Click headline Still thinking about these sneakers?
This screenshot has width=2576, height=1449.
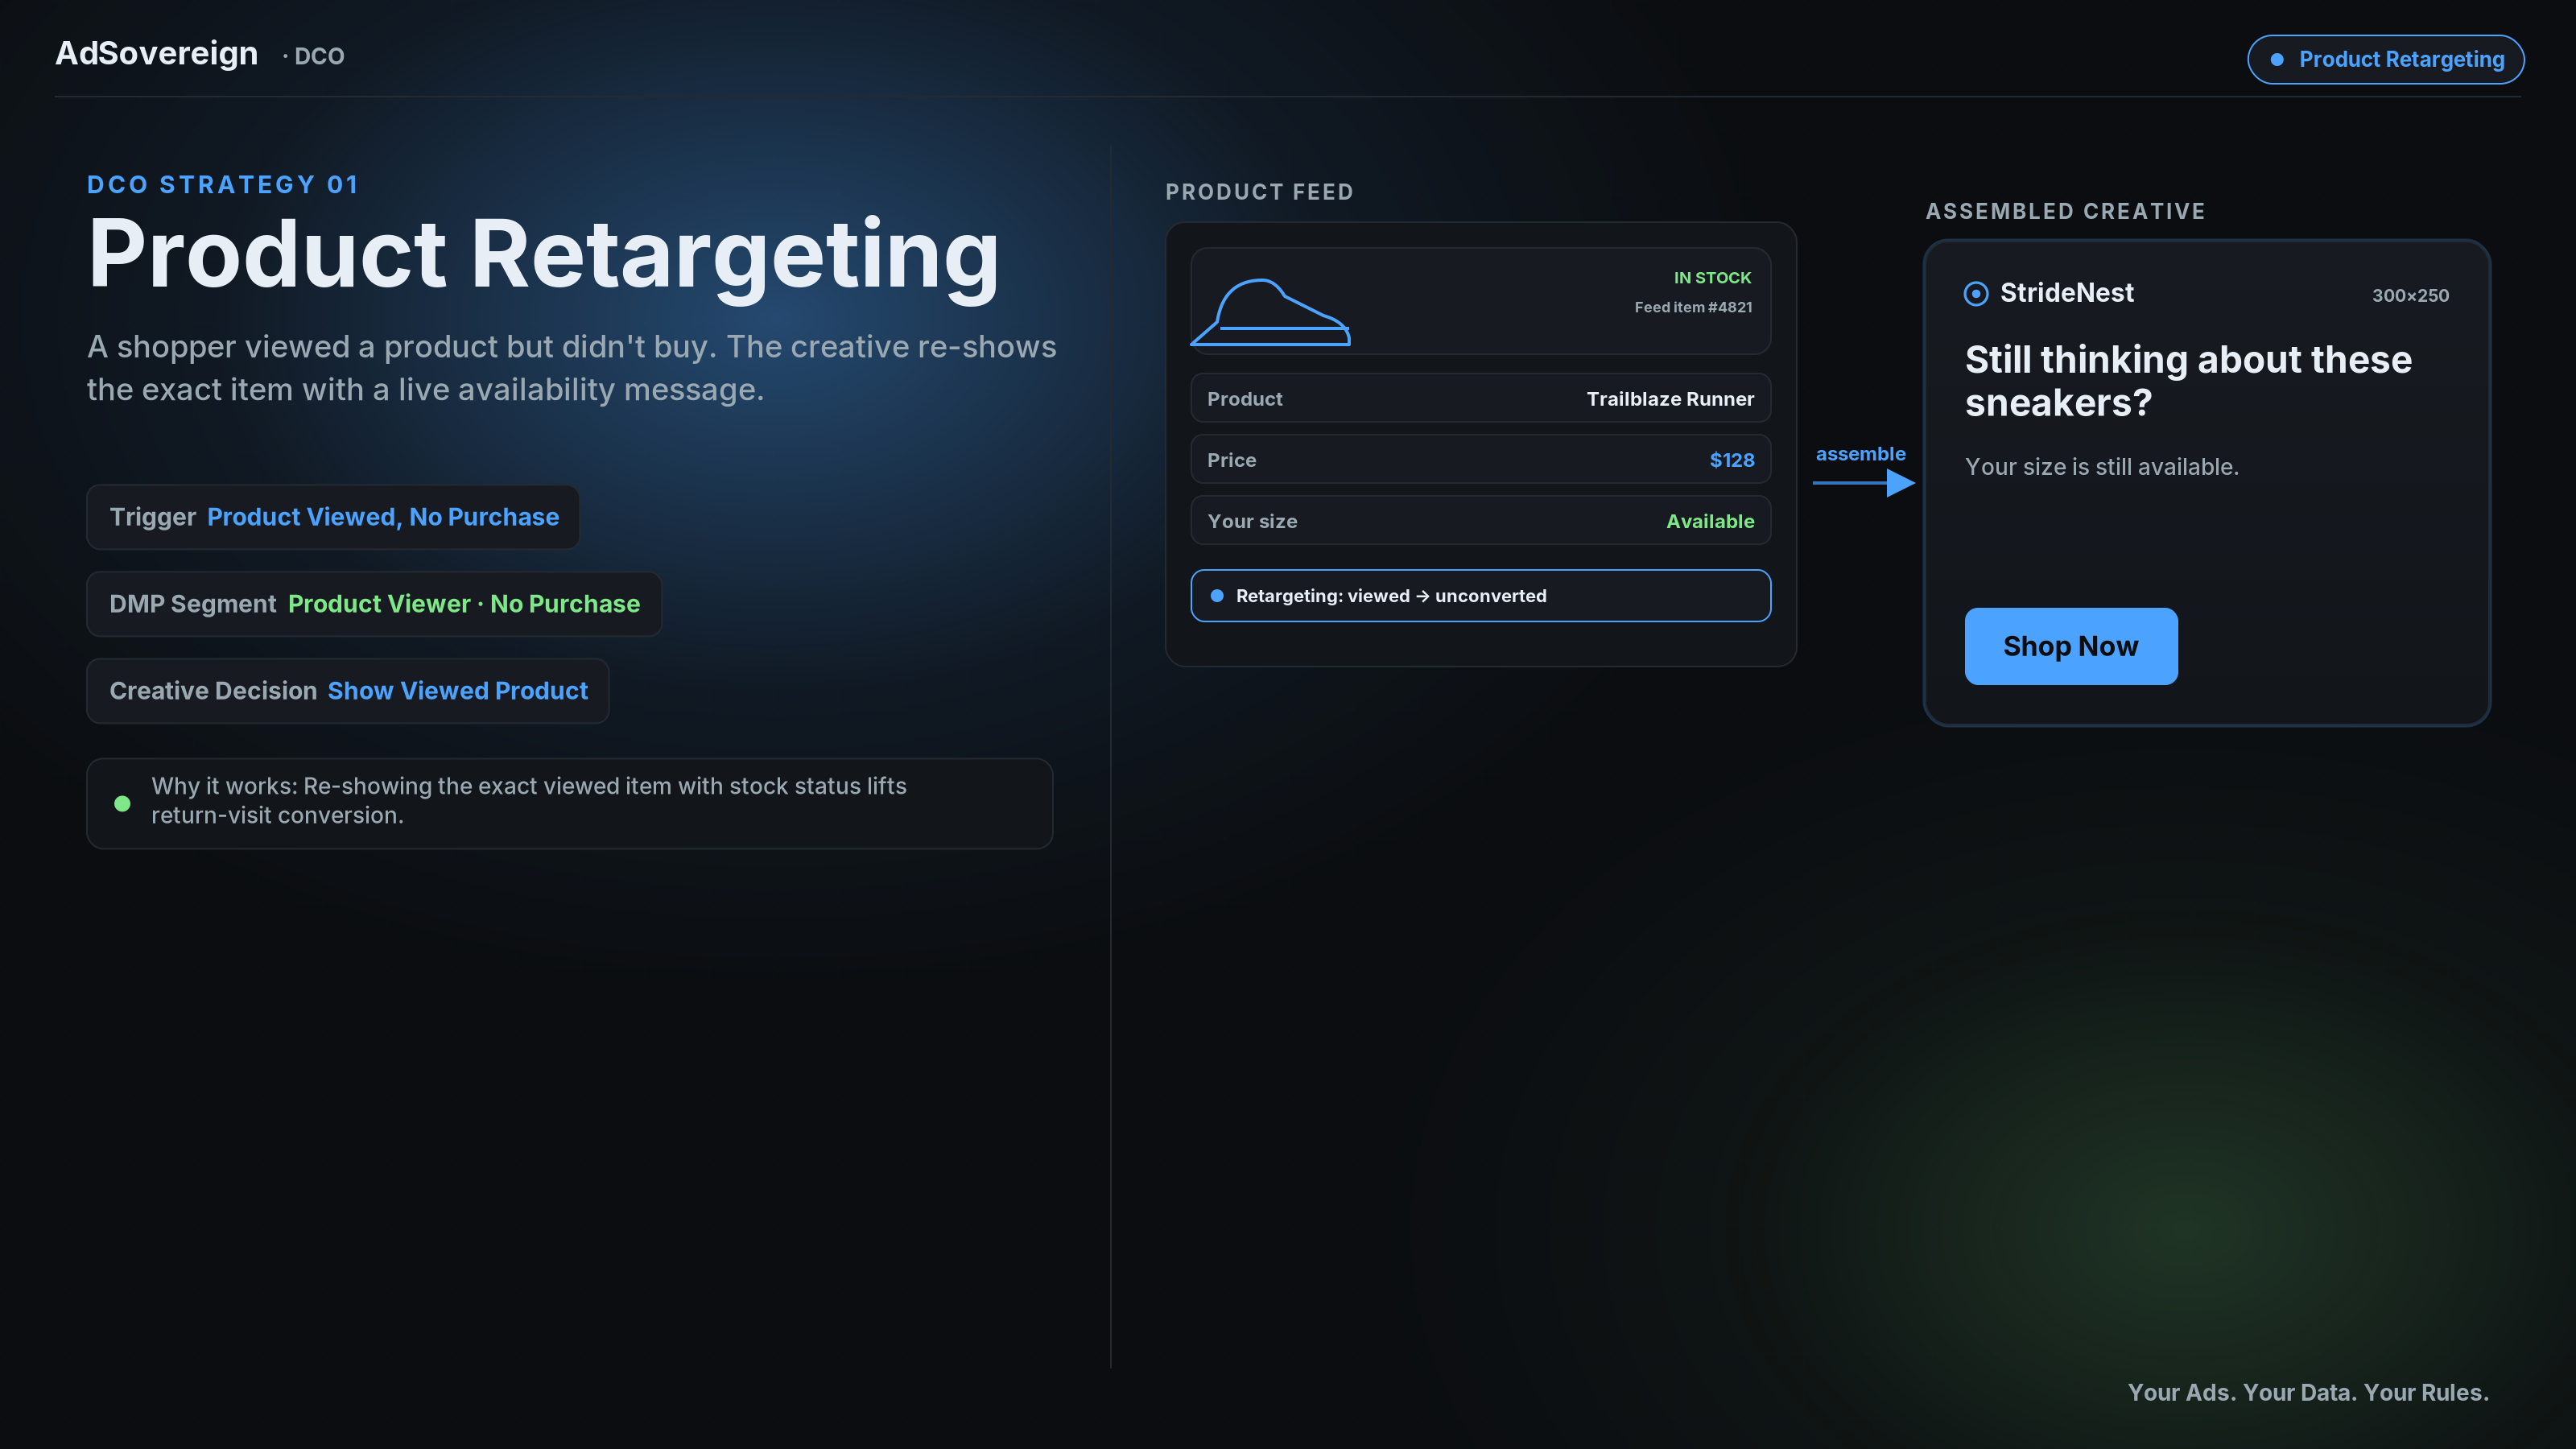pos(2188,381)
